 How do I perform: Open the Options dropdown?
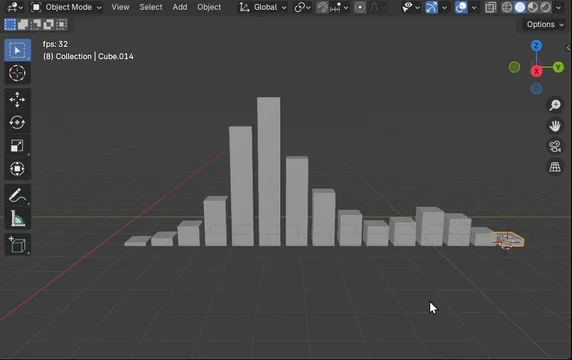545,24
